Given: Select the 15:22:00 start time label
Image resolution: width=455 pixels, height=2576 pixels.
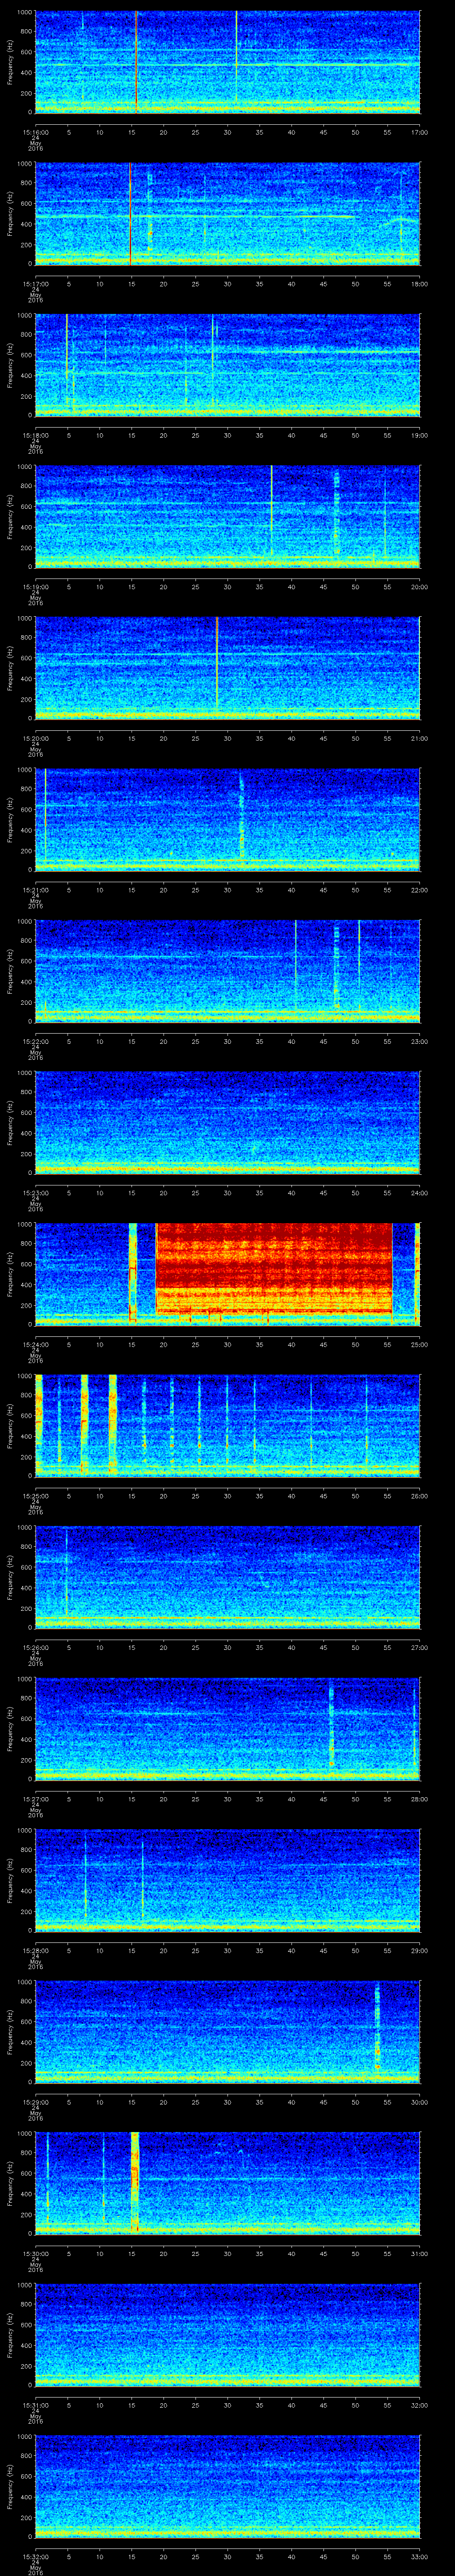Looking at the screenshot, I should point(35,1041).
